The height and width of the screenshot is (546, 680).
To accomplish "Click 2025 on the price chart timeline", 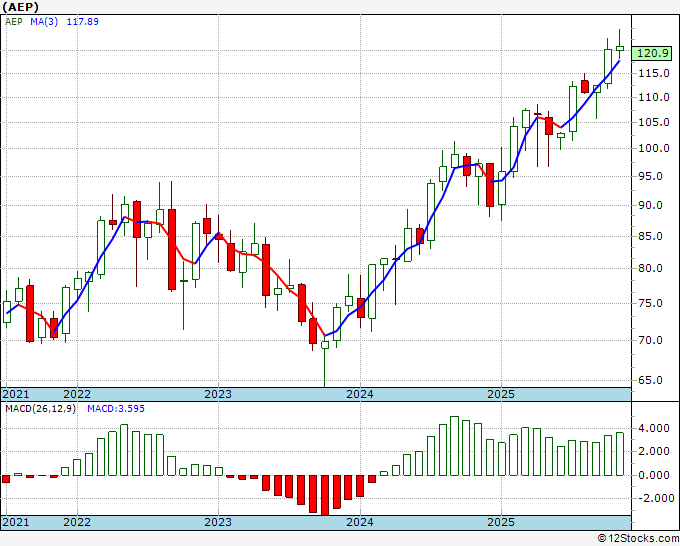I will (501, 394).
